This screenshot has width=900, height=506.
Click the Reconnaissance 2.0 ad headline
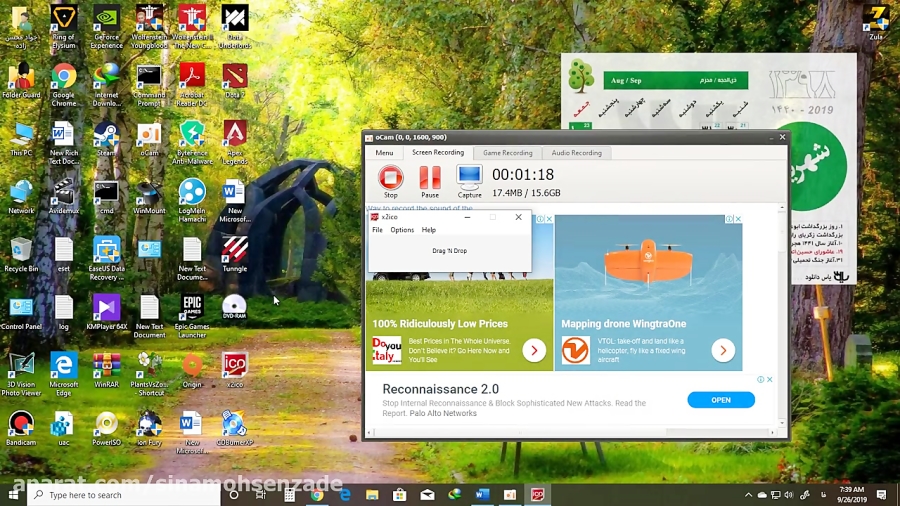[440, 389]
